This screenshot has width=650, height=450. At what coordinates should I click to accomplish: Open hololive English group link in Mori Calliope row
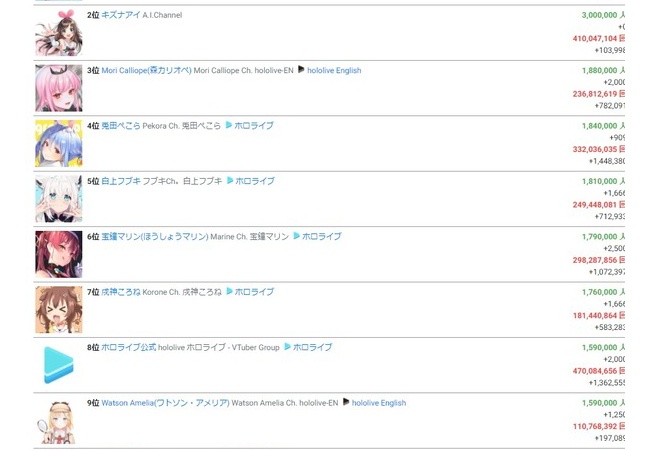[334, 70]
